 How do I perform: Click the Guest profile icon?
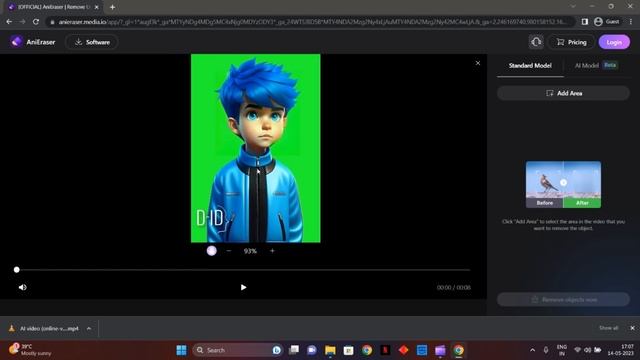tap(607, 22)
